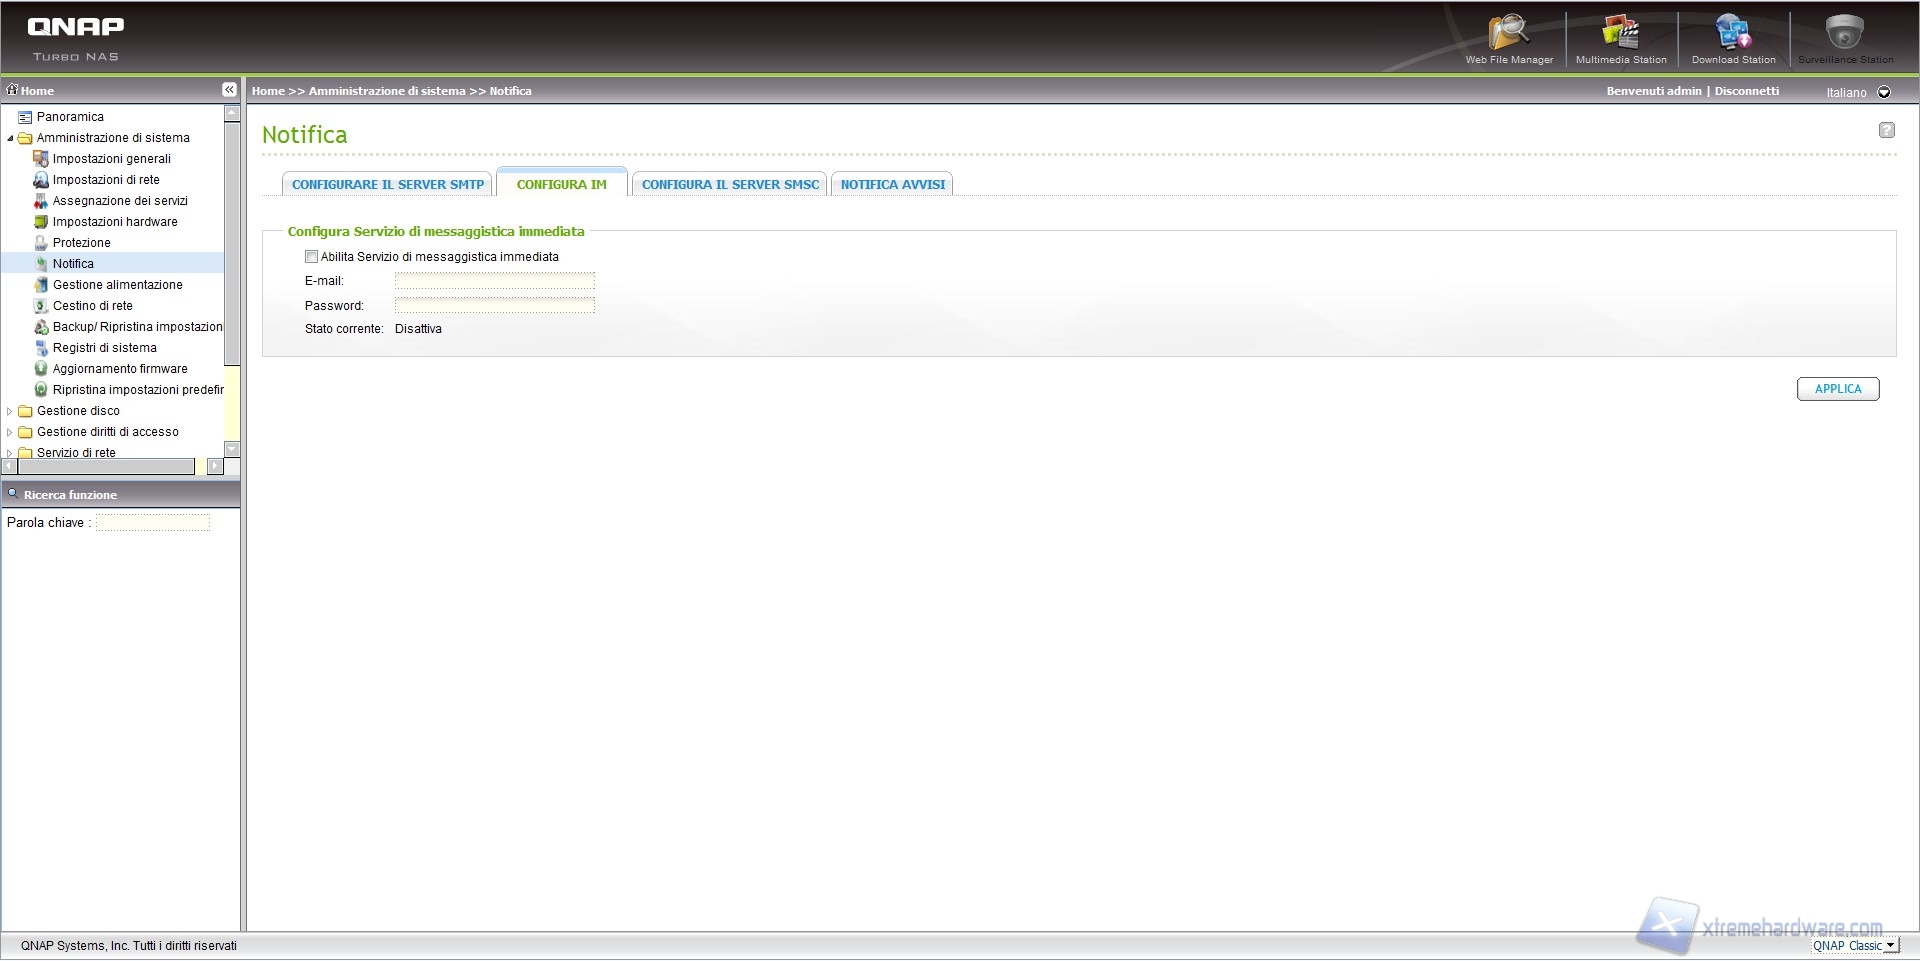The width and height of the screenshot is (1920, 961).
Task: Switch to Configurare il server SMTP tab
Action: click(387, 185)
